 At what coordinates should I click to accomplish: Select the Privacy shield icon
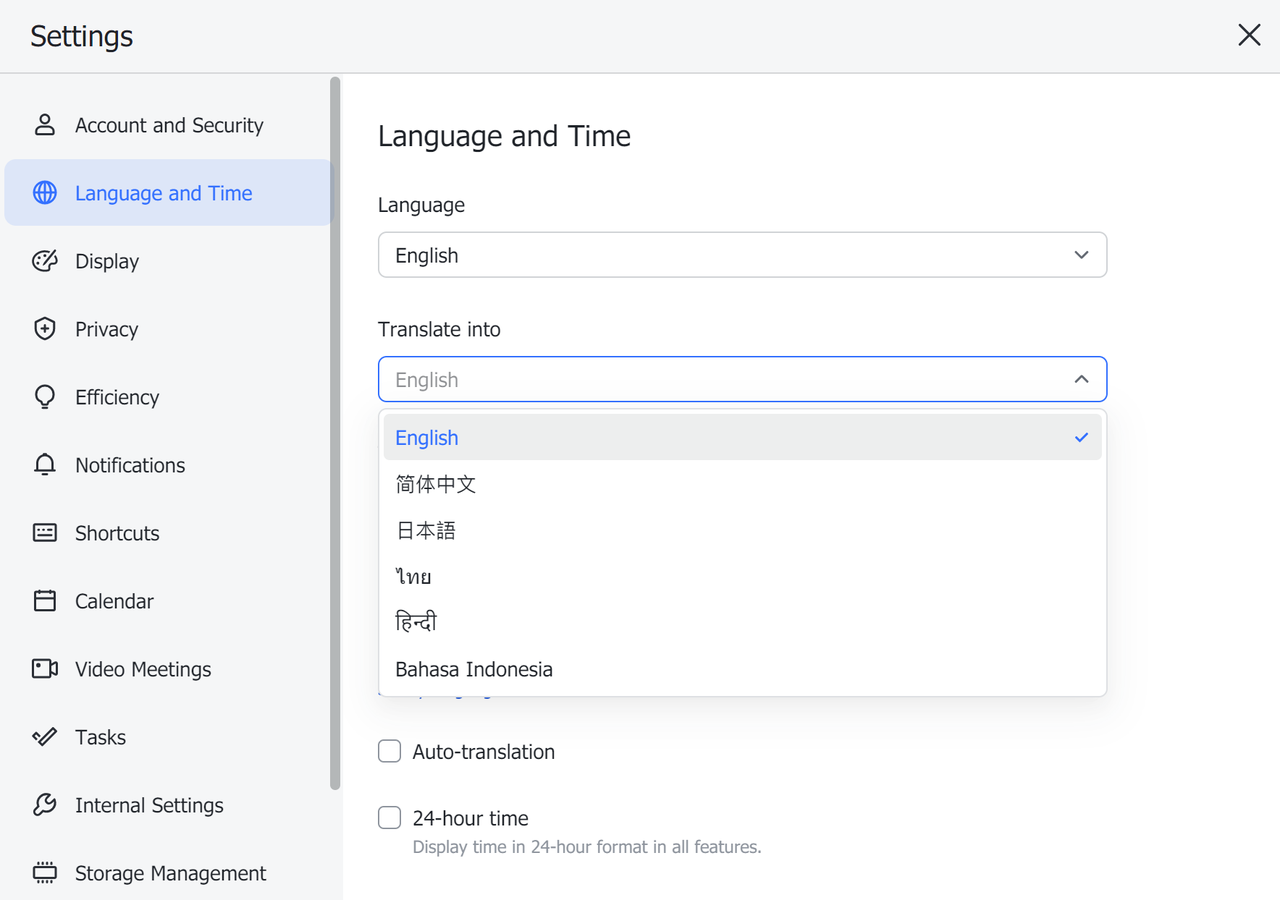pyautogui.click(x=44, y=328)
